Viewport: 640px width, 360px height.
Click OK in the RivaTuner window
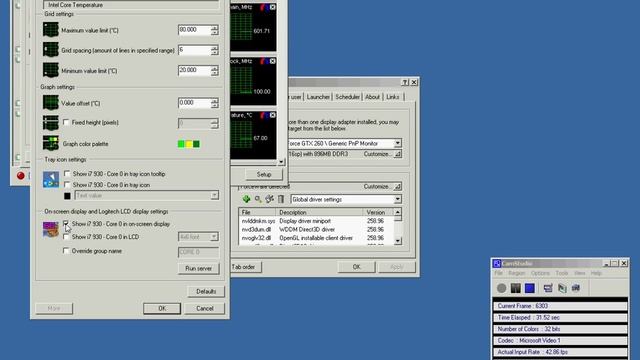coord(356,267)
